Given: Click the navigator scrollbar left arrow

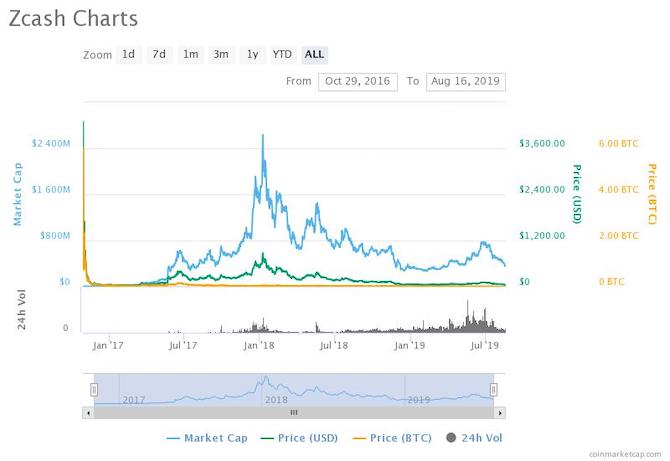Looking at the screenshot, I should tap(88, 413).
